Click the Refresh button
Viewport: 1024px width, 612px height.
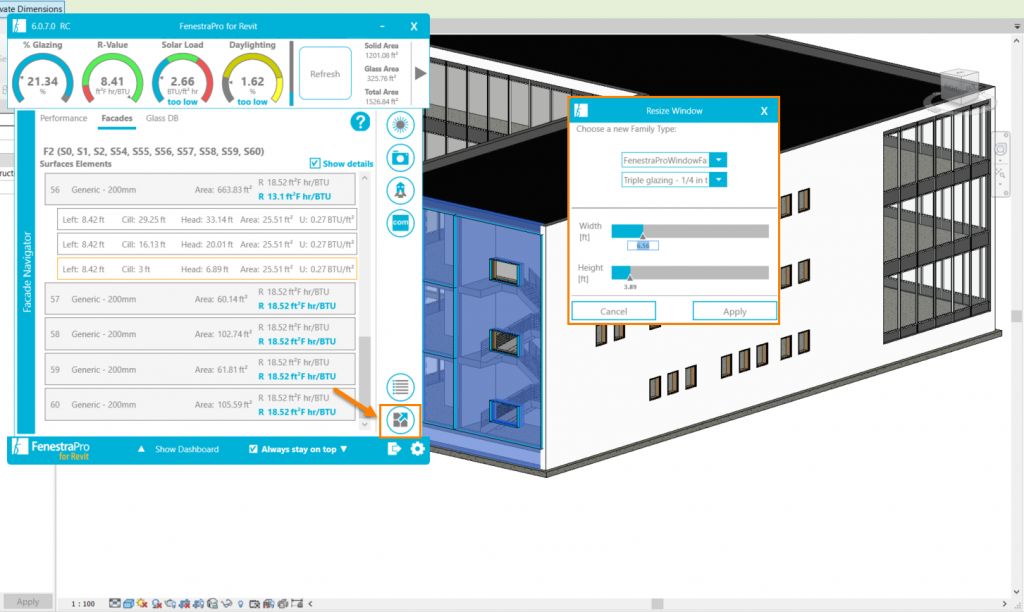325,74
